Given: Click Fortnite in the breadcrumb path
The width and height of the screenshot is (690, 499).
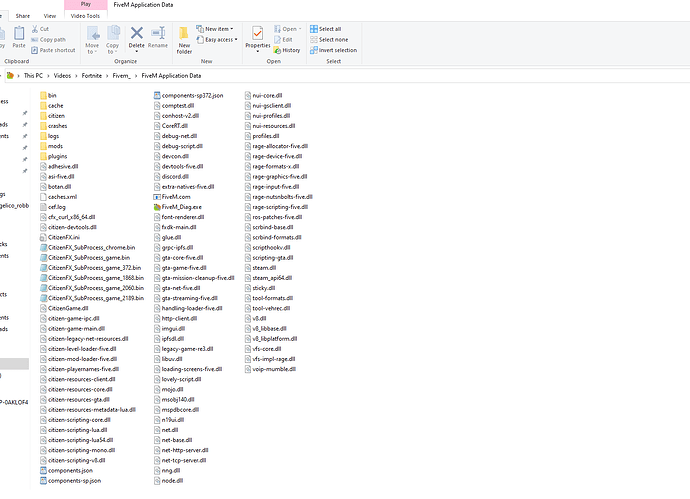Looking at the screenshot, I should pyautogui.click(x=92, y=76).
